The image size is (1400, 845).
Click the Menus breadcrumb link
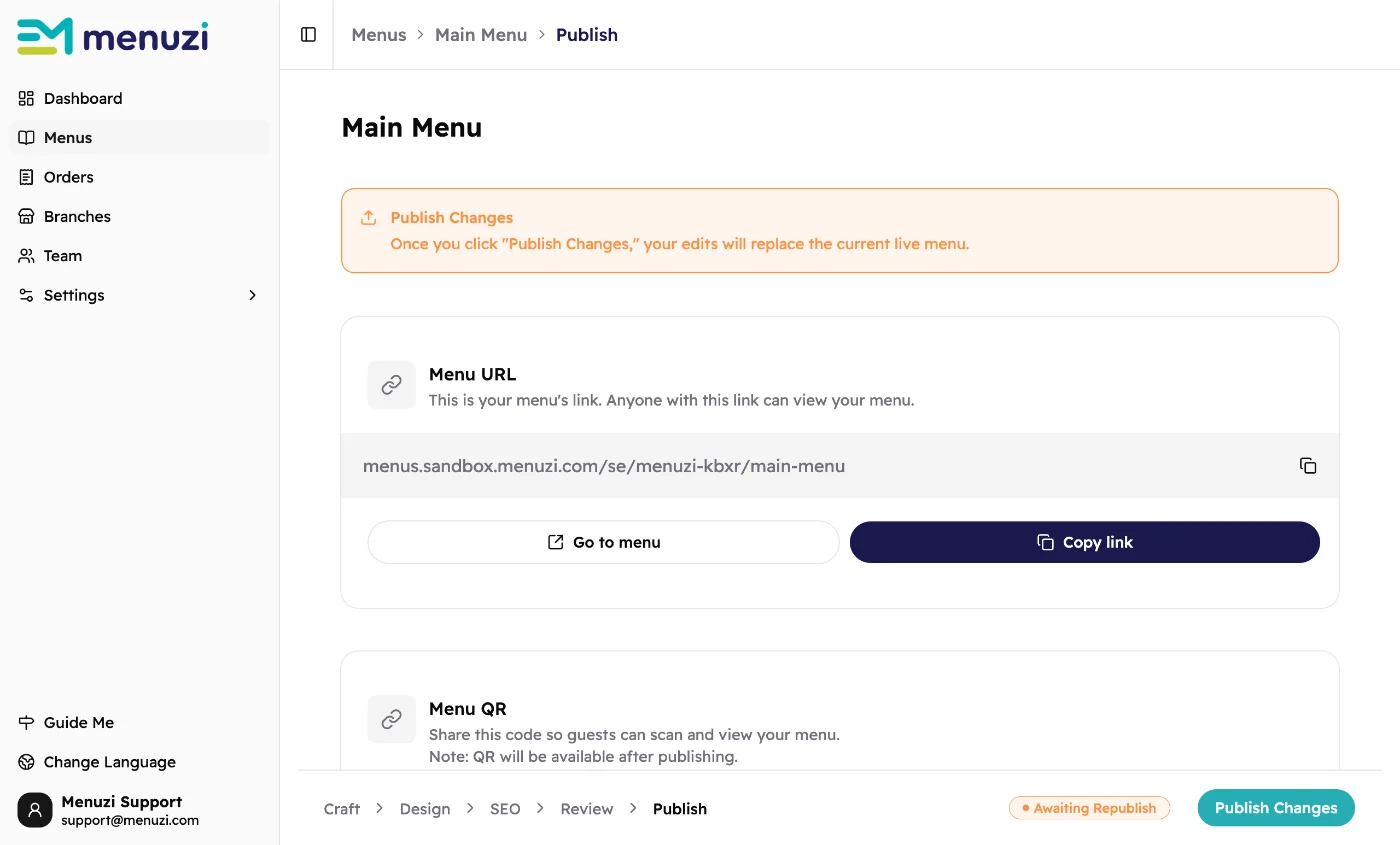tap(379, 35)
